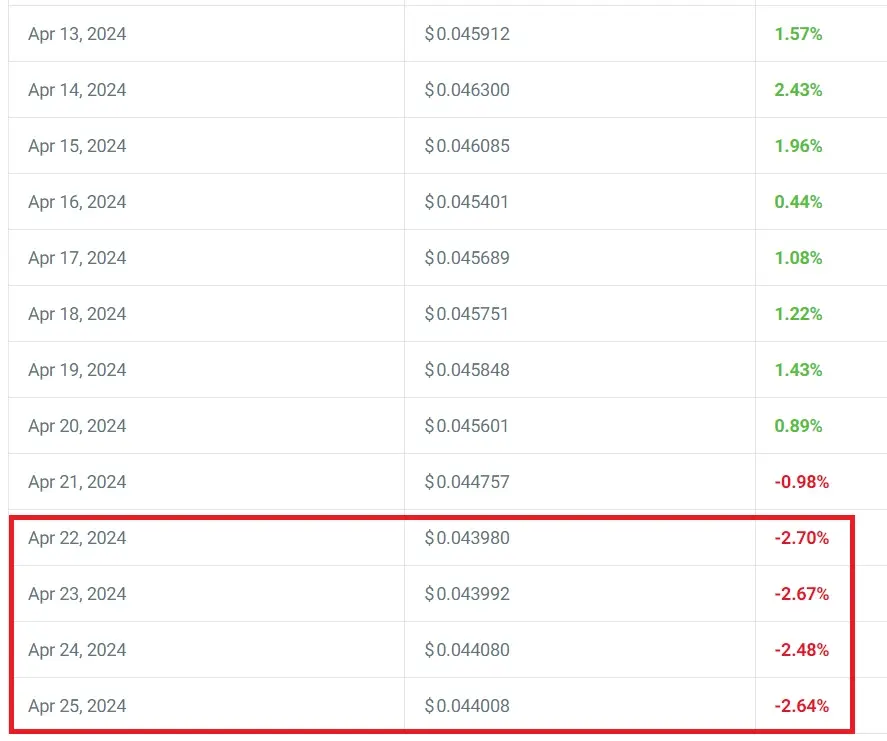This screenshot has height=741, width=887.
Task: Click the price $0.043992
Action: pyautogui.click(x=467, y=594)
